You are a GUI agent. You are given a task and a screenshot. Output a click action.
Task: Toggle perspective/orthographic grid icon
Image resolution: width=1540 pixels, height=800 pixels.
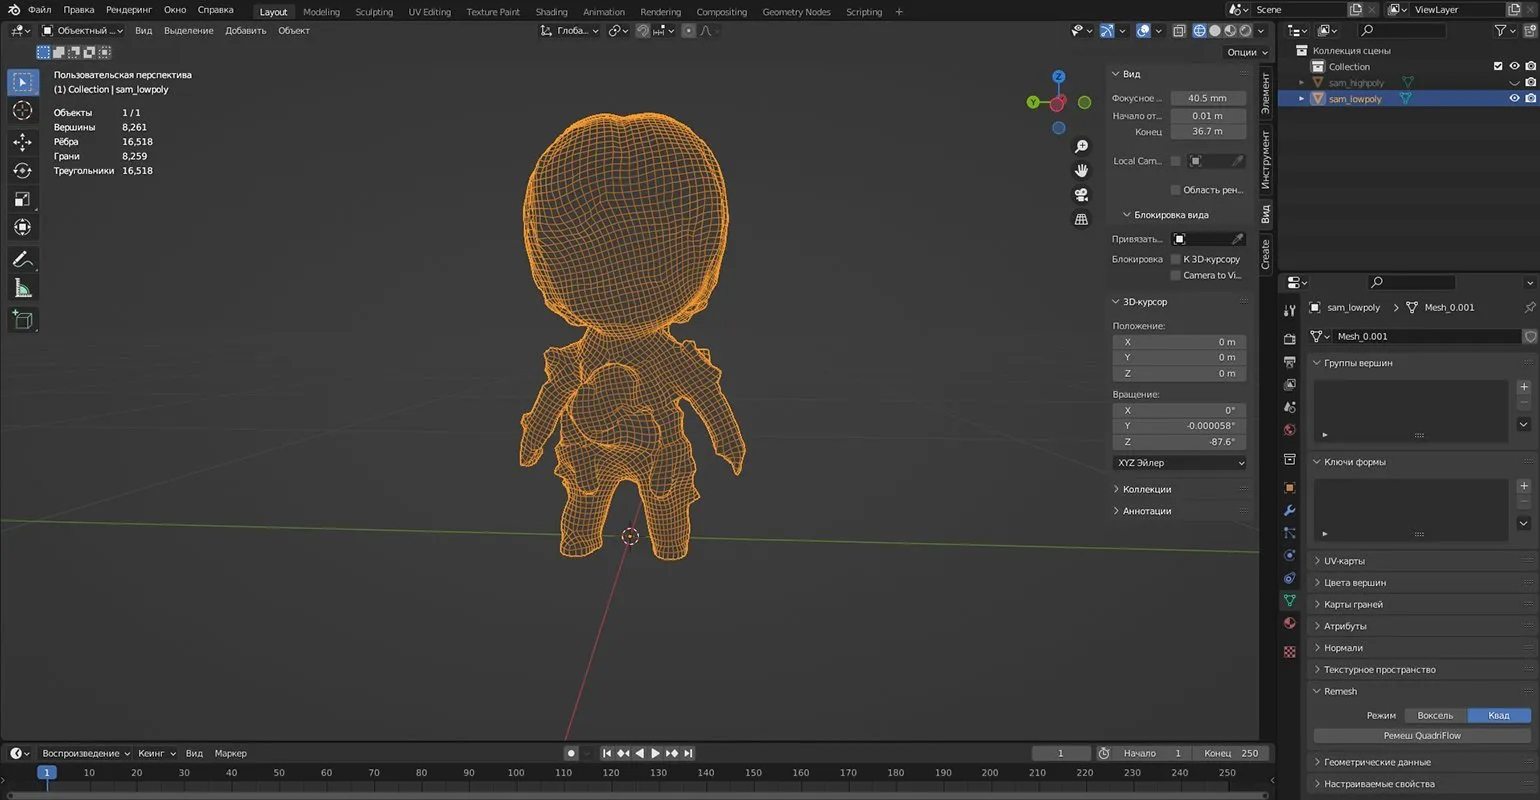(x=1081, y=219)
